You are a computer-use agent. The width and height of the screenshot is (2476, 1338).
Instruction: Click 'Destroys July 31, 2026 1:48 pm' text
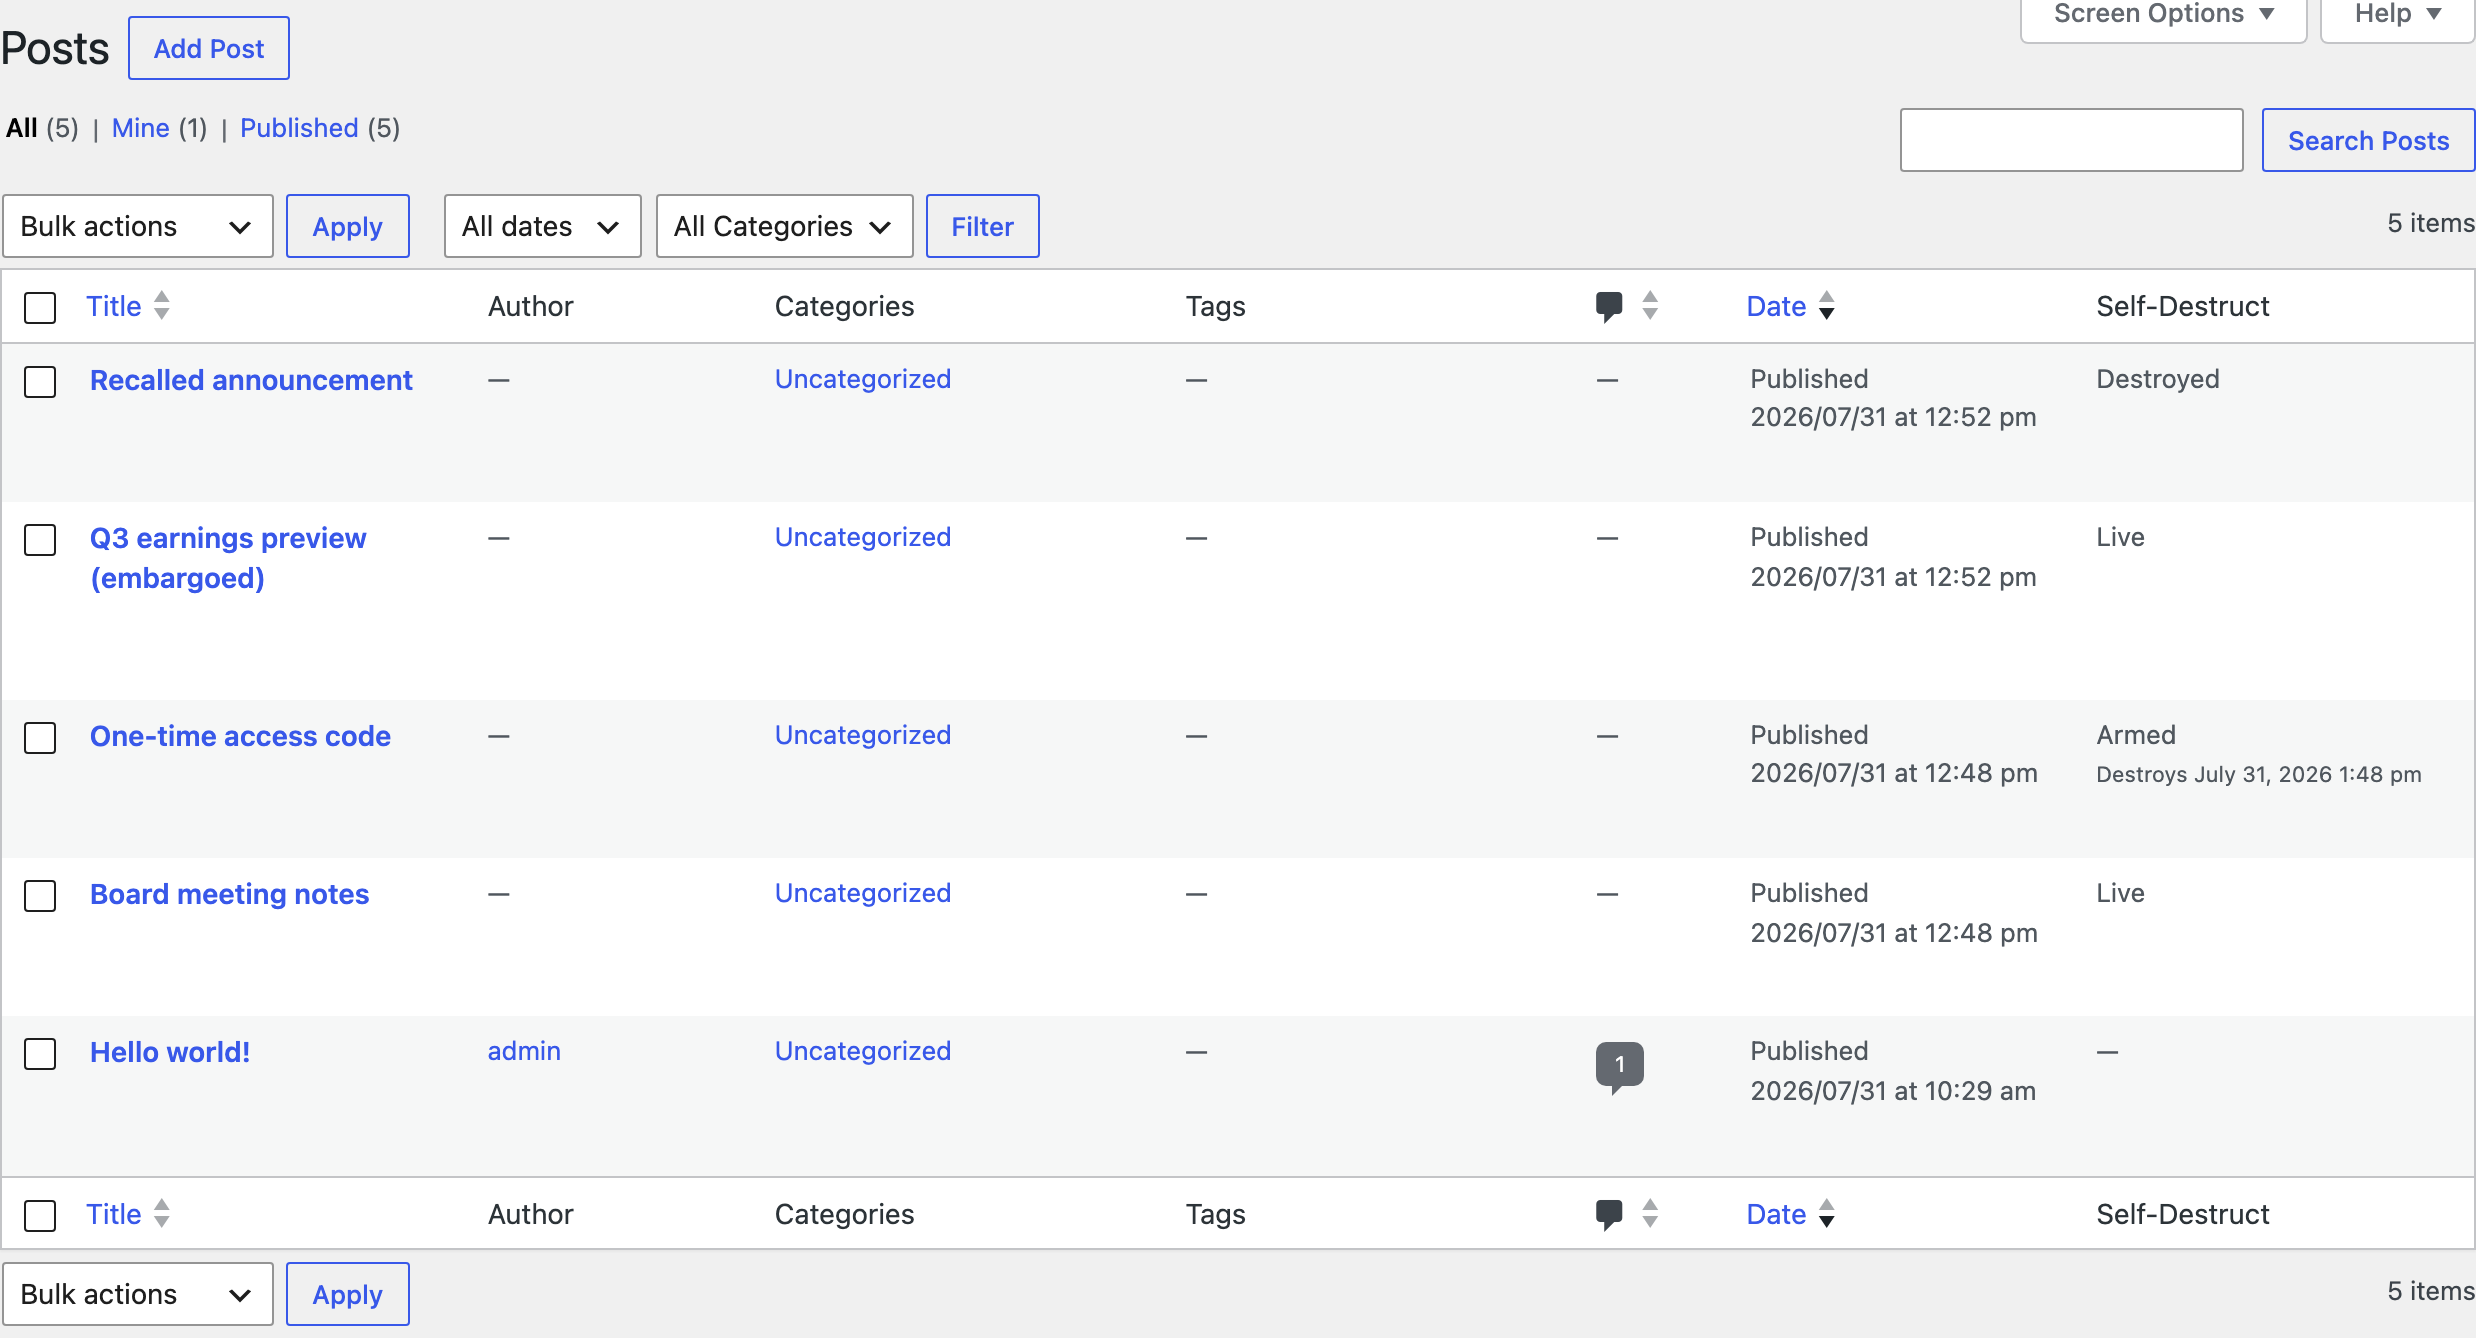click(2259, 774)
